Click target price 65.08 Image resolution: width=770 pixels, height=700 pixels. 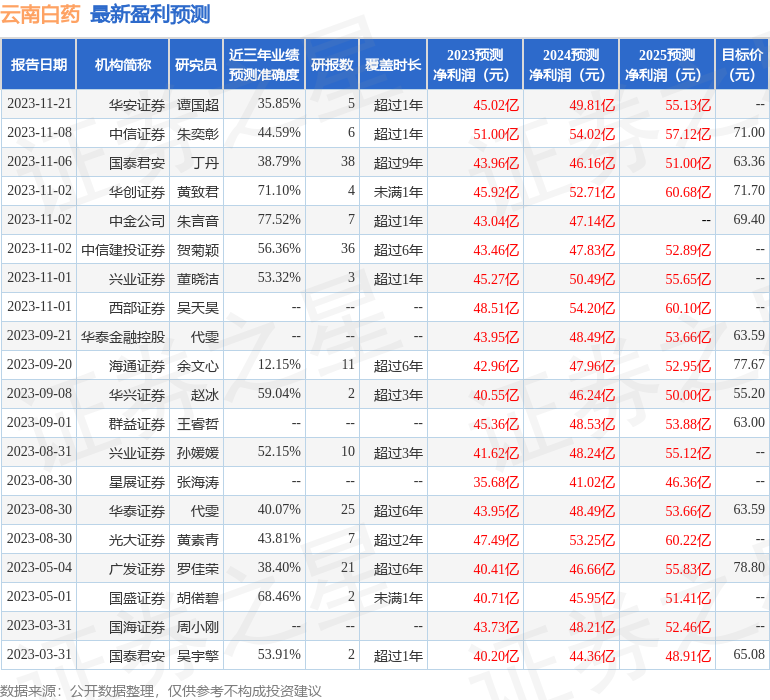(x=749, y=654)
